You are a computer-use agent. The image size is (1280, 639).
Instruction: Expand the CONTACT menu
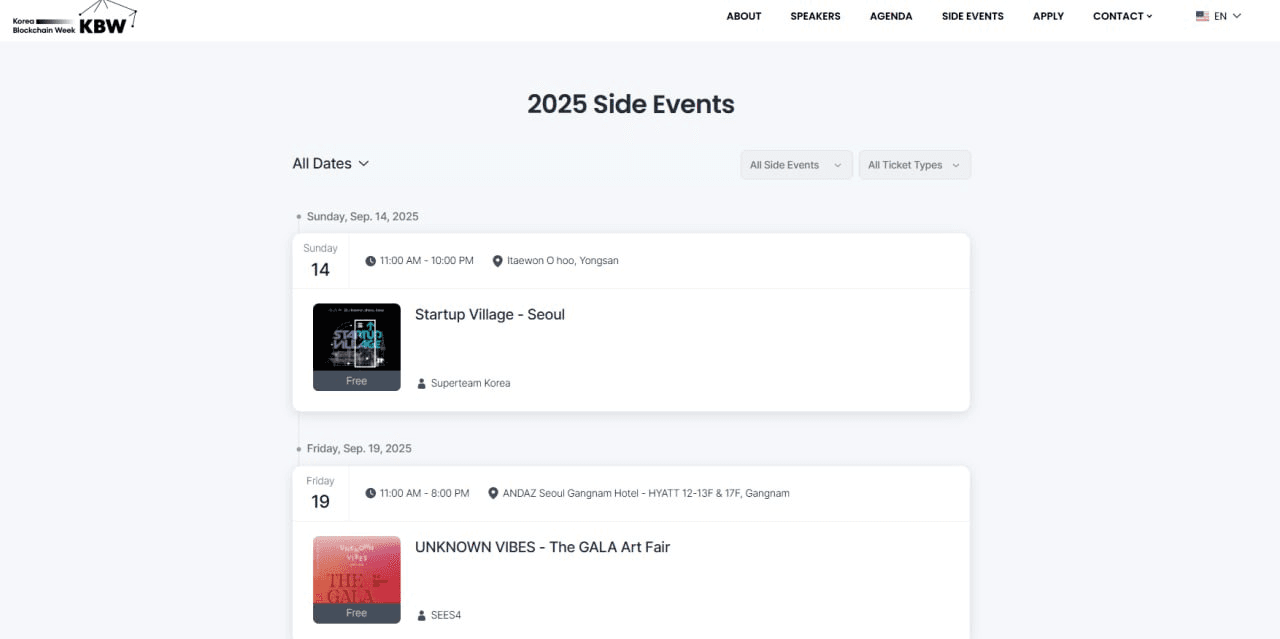pos(1122,16)
